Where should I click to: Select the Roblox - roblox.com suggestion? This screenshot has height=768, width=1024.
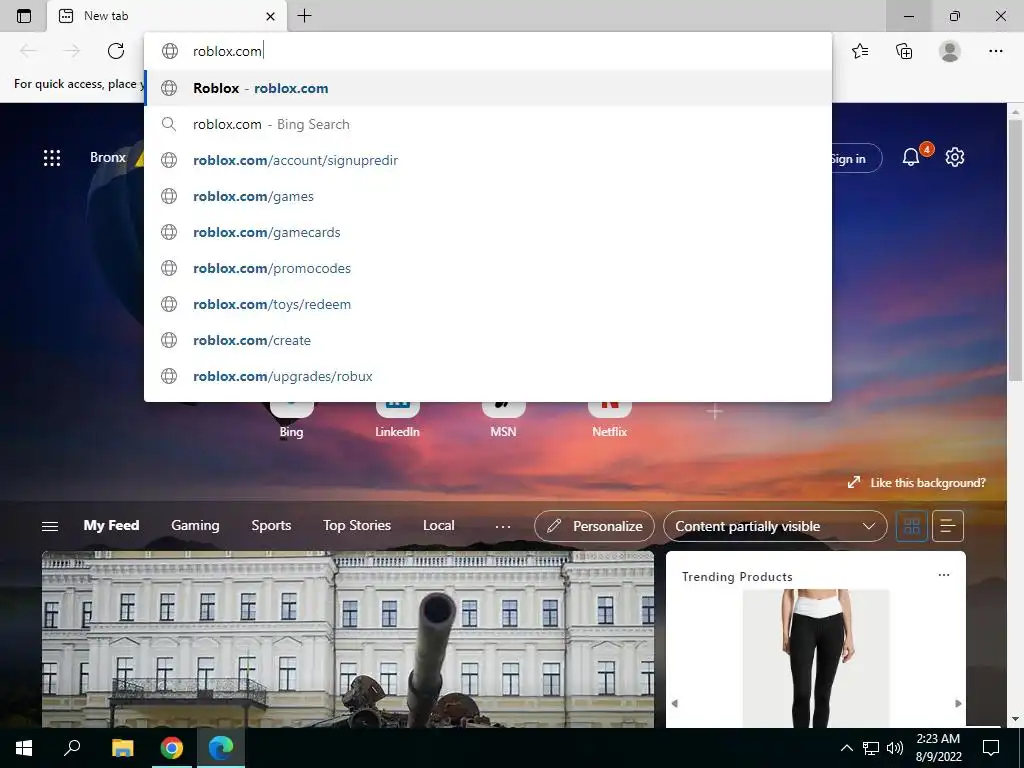click(487, 88)
